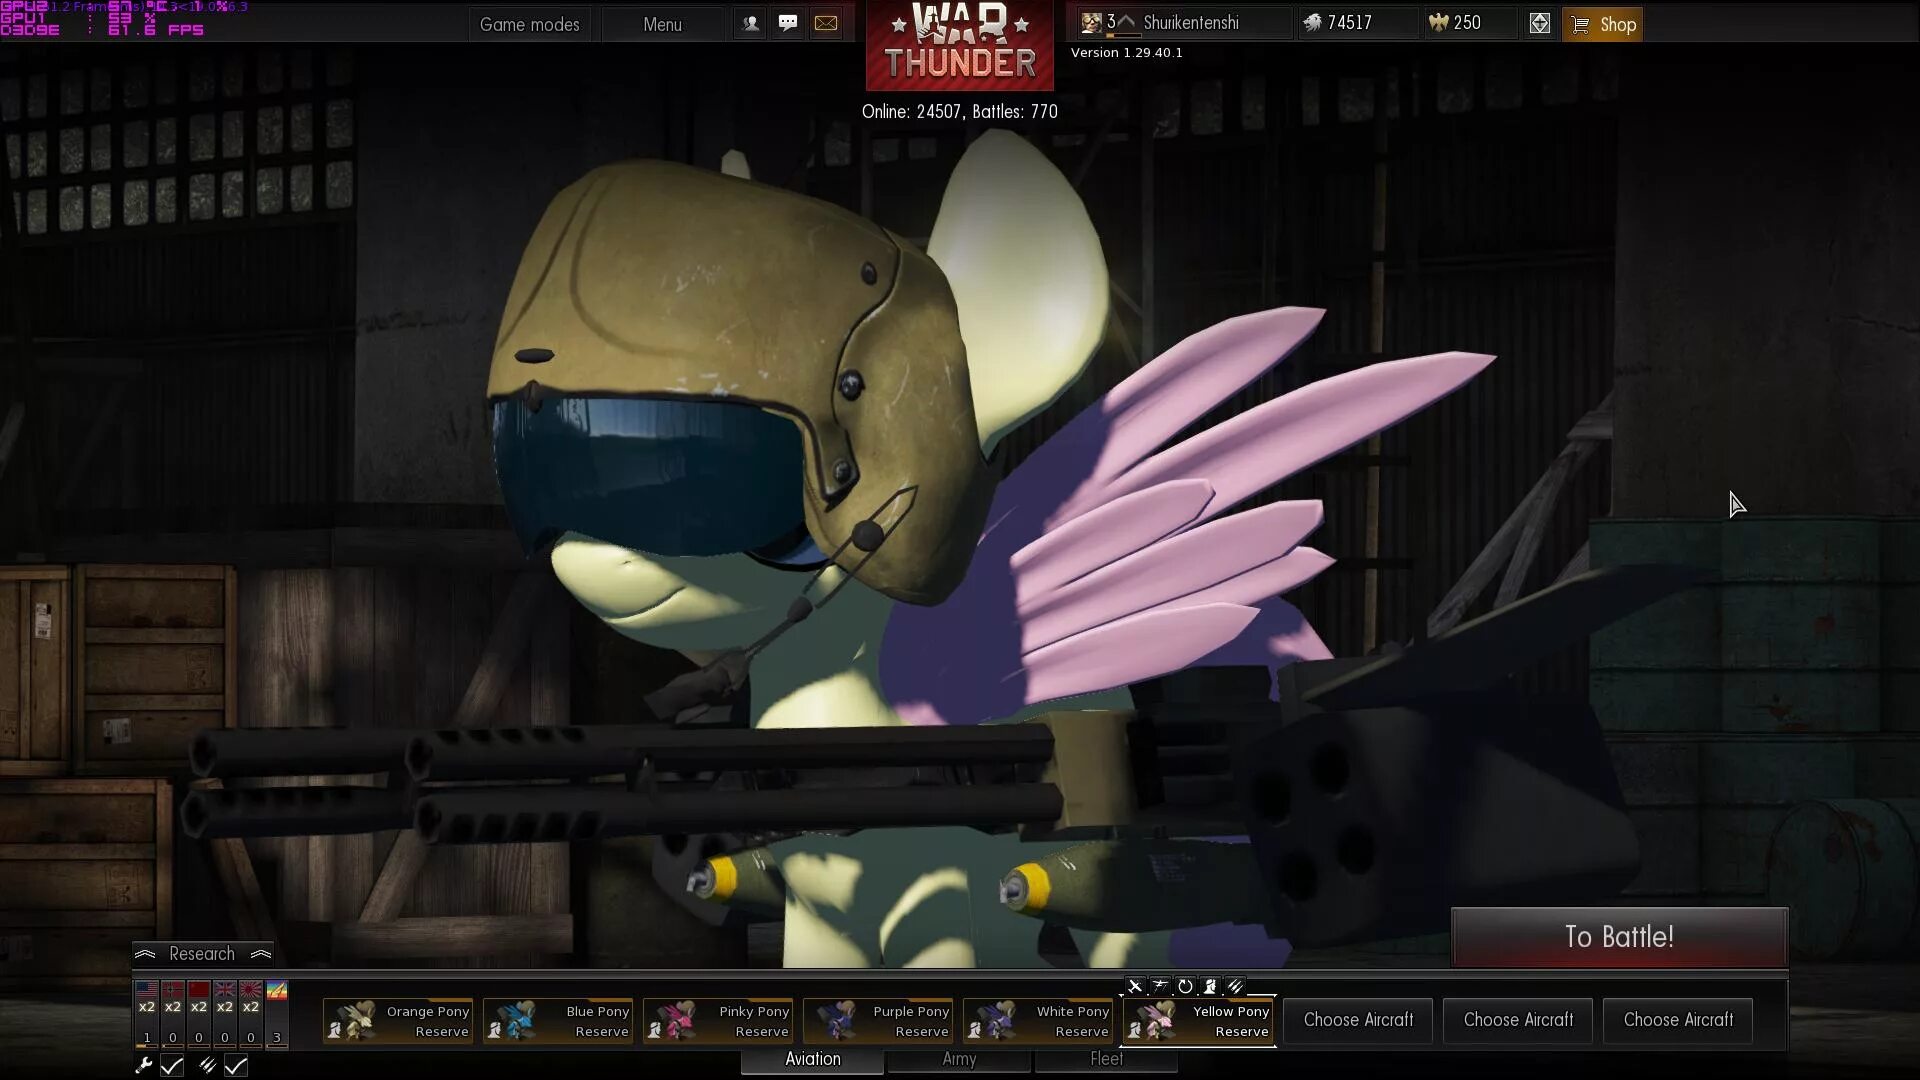The height and width of the screenshot is (1080, 1920).
Task: Open the Shop button
Action: 1602,24
